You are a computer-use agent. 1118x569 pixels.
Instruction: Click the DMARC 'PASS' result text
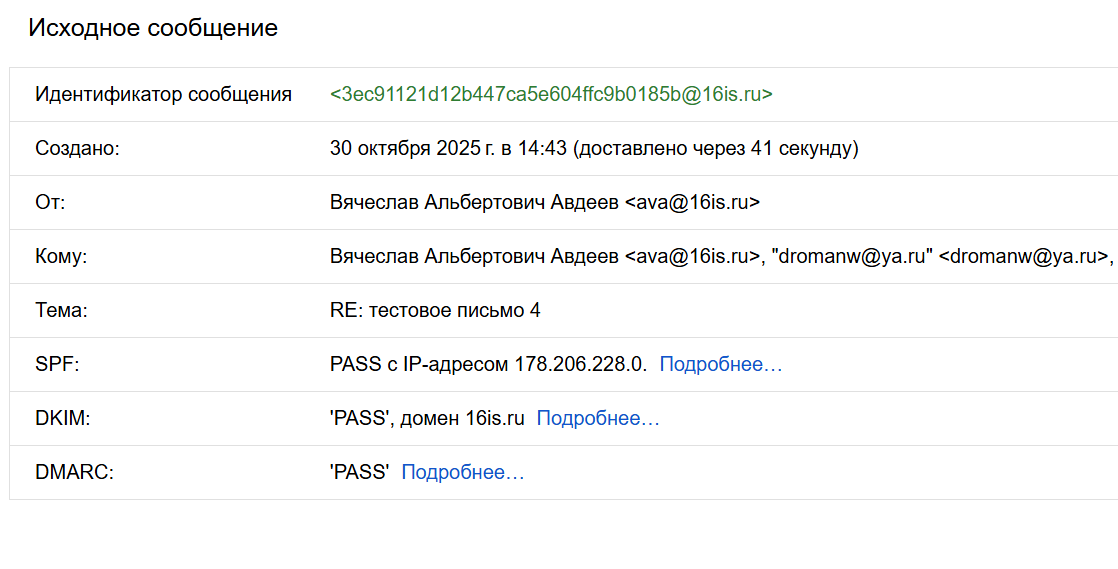tap(359, 472)
